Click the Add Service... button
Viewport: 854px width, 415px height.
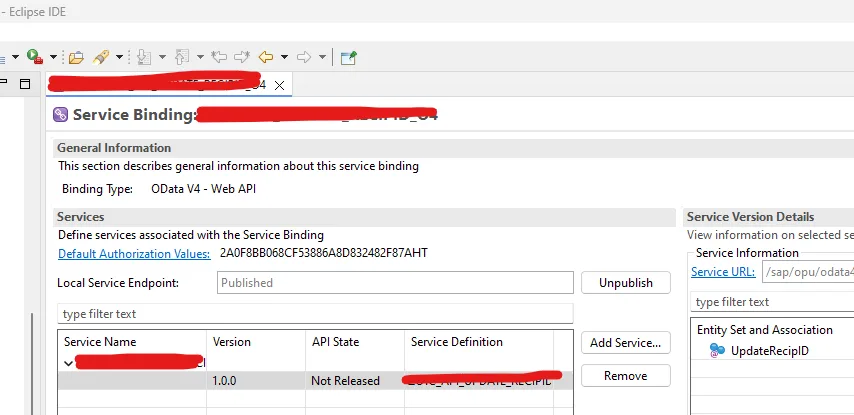[625, 343]
